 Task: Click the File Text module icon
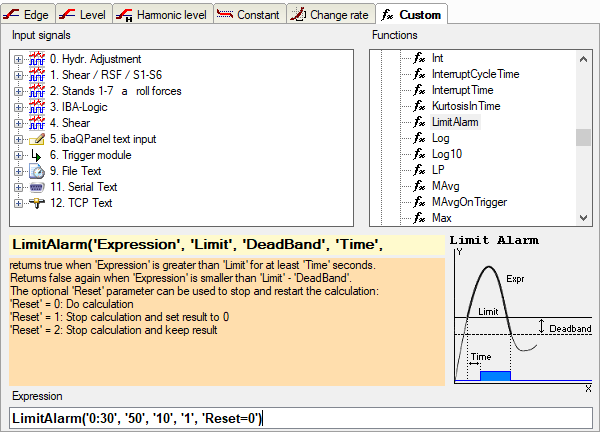[x=37, y=171]
